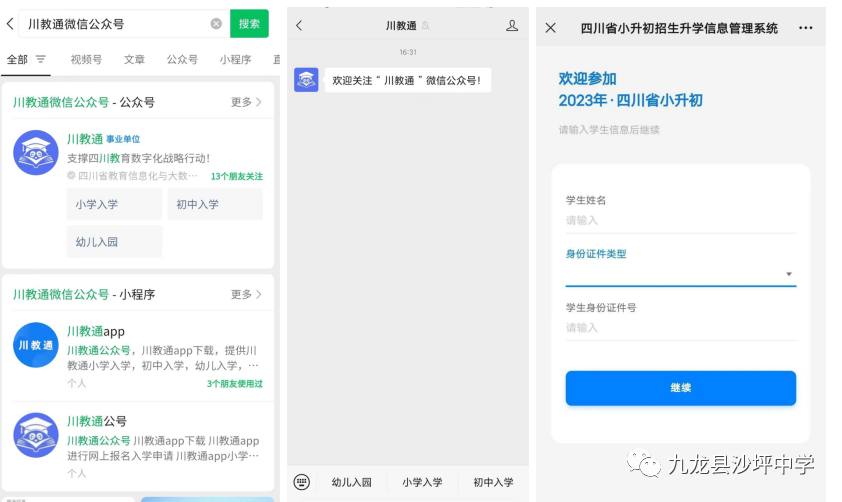Click the 学生姓名 input field
Screen dimensions: 842x502
pos(680,221)
